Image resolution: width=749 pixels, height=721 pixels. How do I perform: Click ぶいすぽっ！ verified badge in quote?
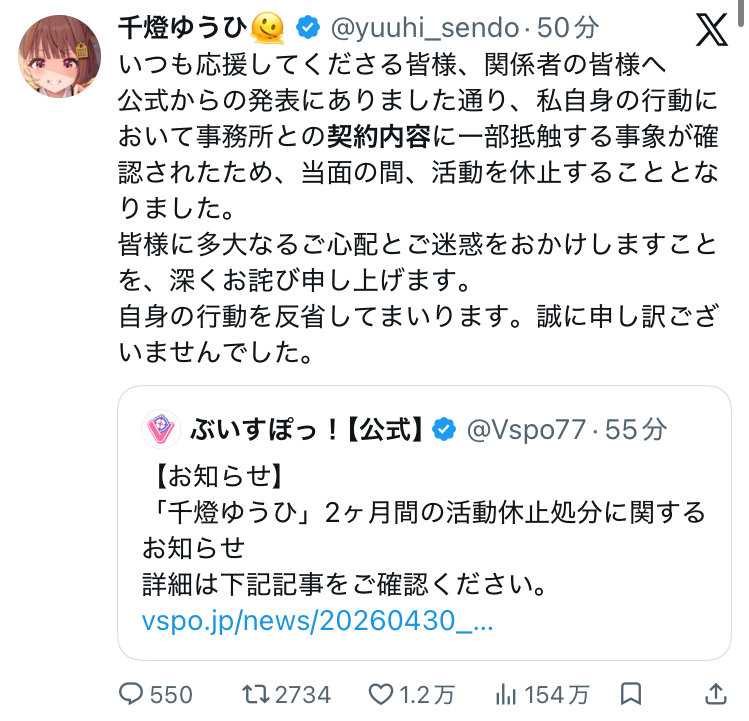(443, 429)
